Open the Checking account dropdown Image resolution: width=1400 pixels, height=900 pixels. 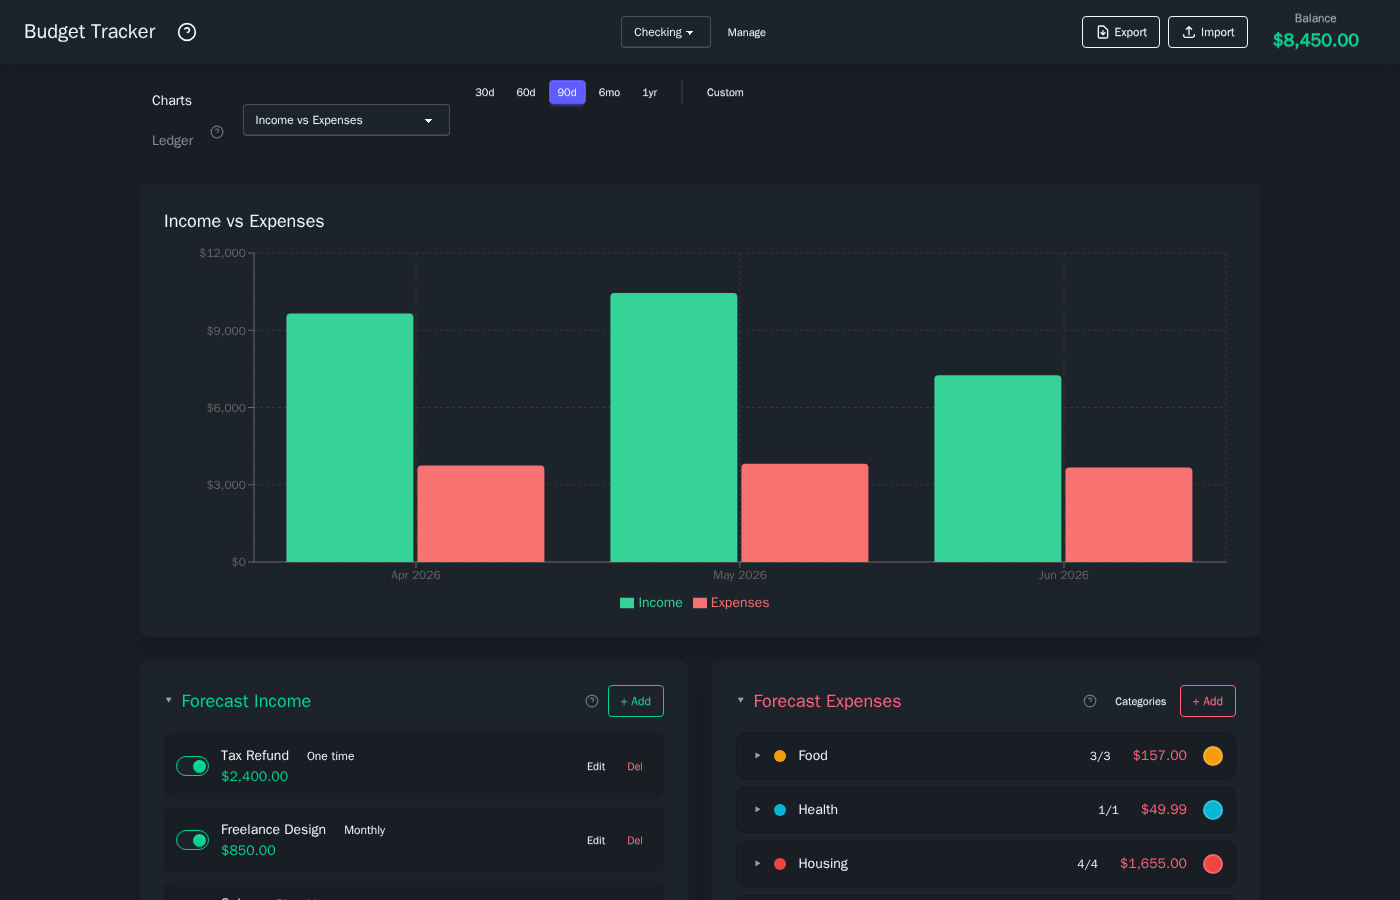point(665,32)
